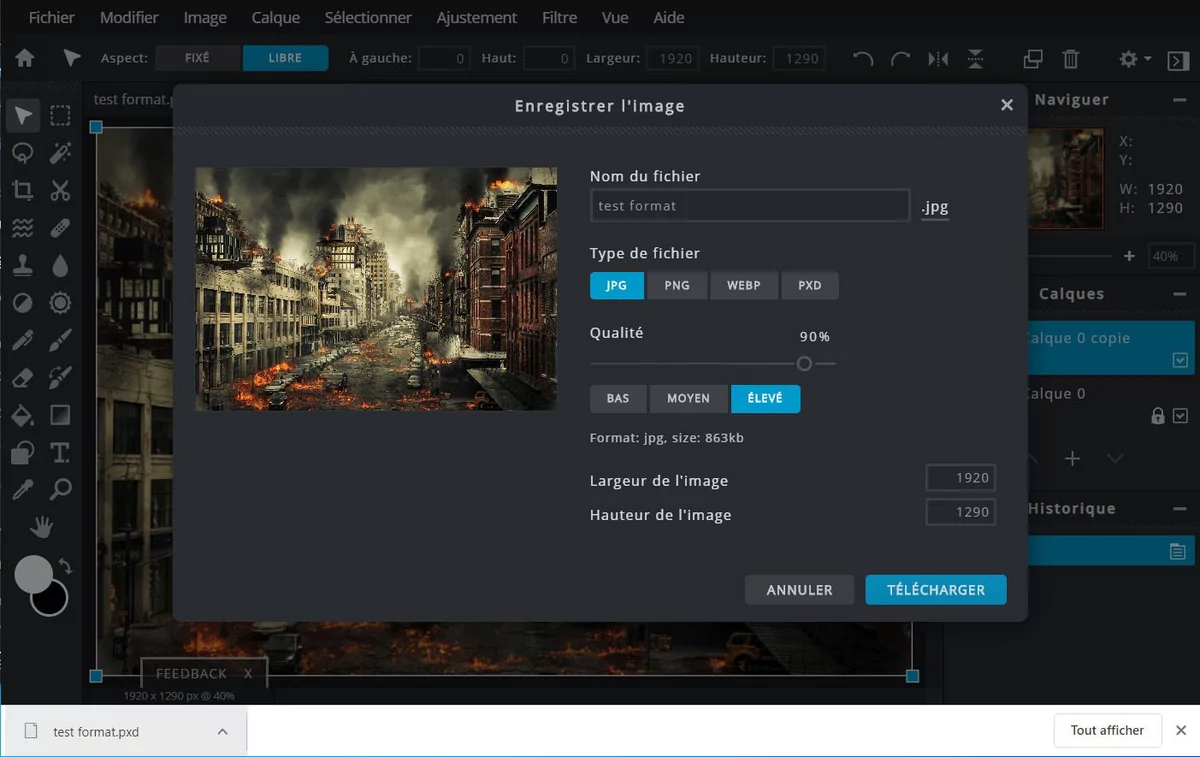Open the test format.pxd download options arrow
This screenshot has height=757, width=1200.
(x=222, y=732)
